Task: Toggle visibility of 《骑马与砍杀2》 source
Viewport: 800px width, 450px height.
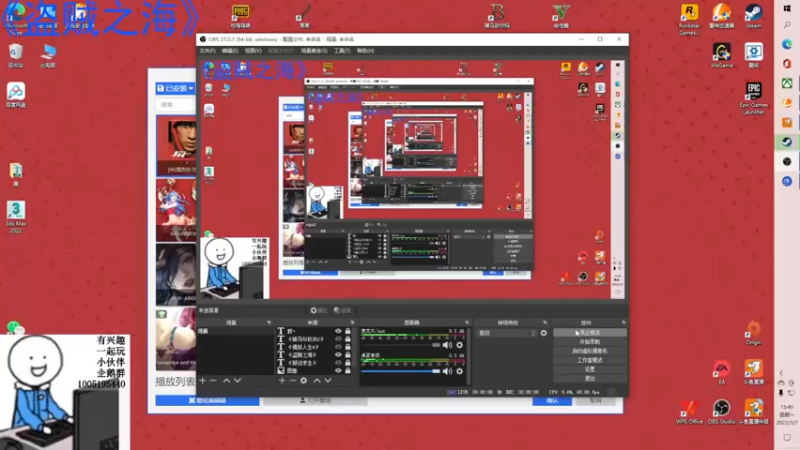Action: [x=338, y=339]
